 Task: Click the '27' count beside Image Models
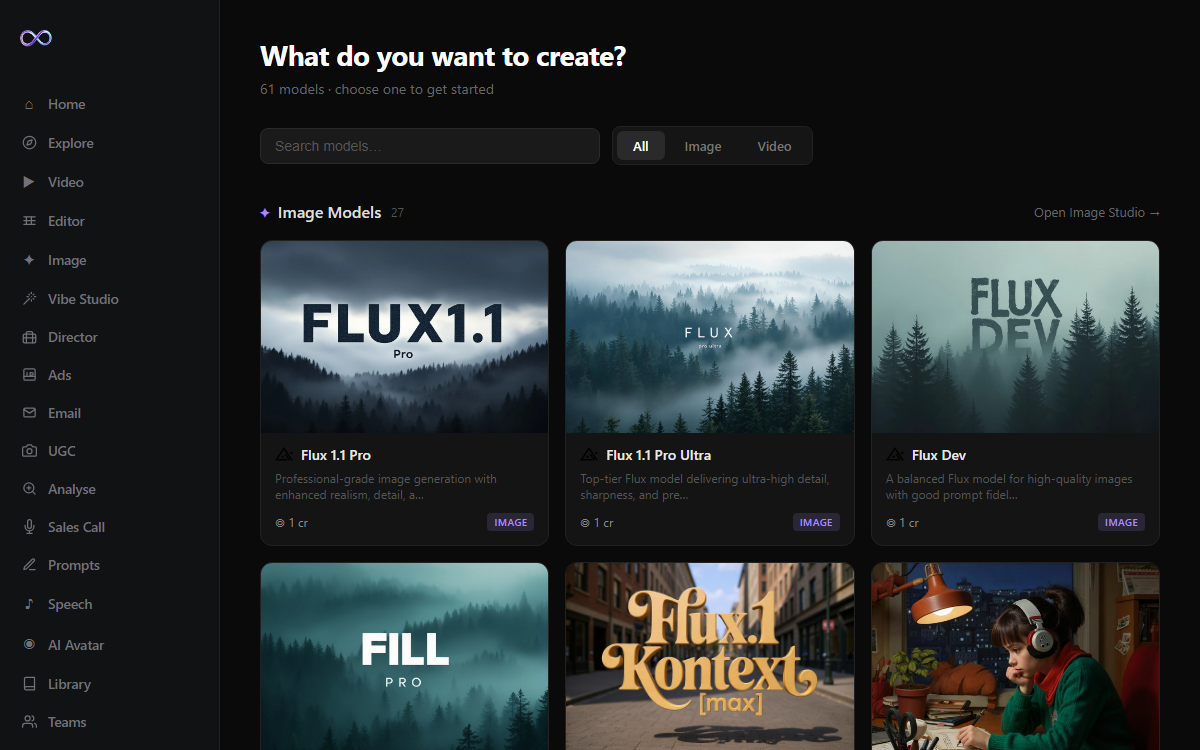pos(397,213)
